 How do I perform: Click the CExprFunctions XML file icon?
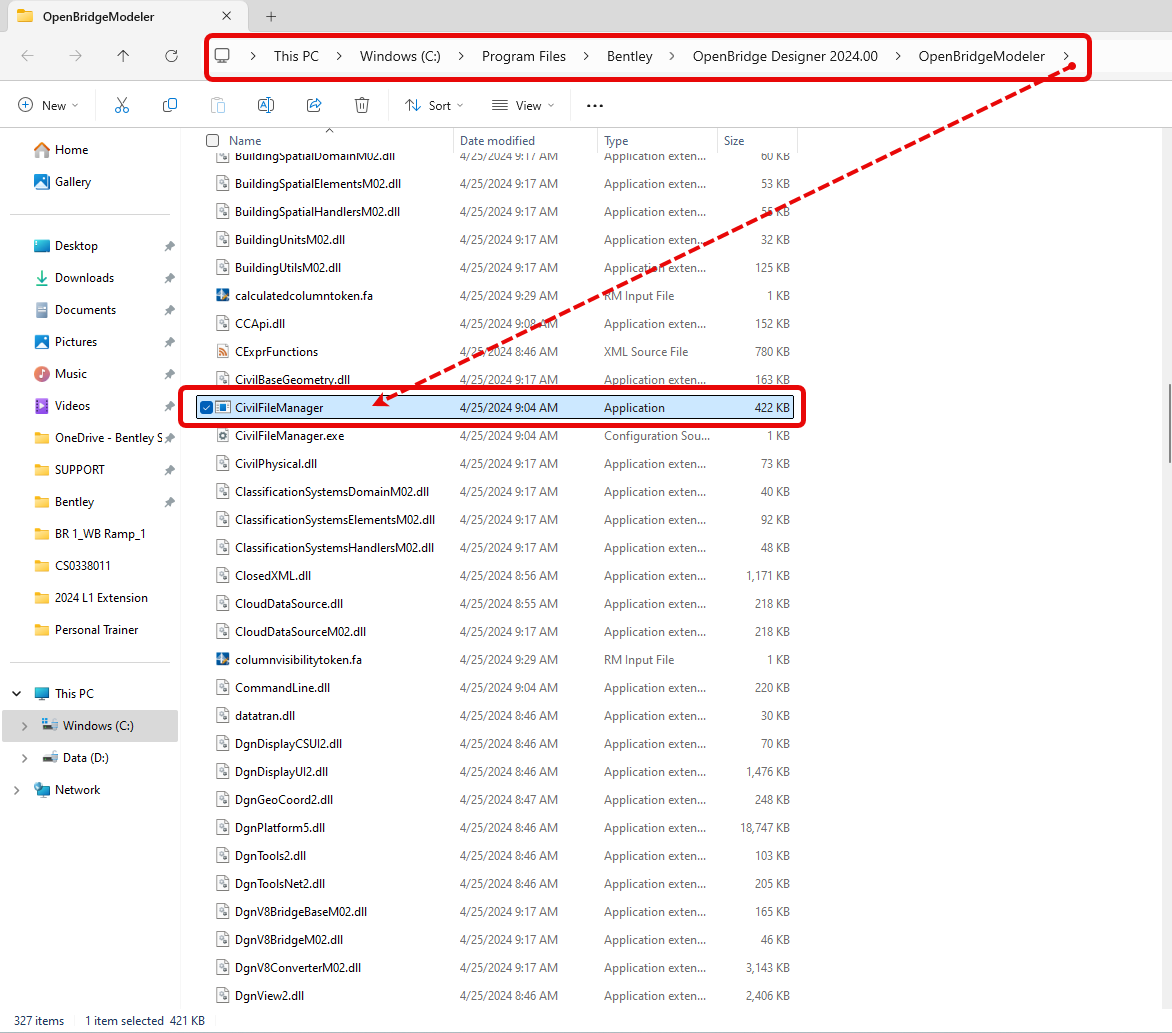223,351
